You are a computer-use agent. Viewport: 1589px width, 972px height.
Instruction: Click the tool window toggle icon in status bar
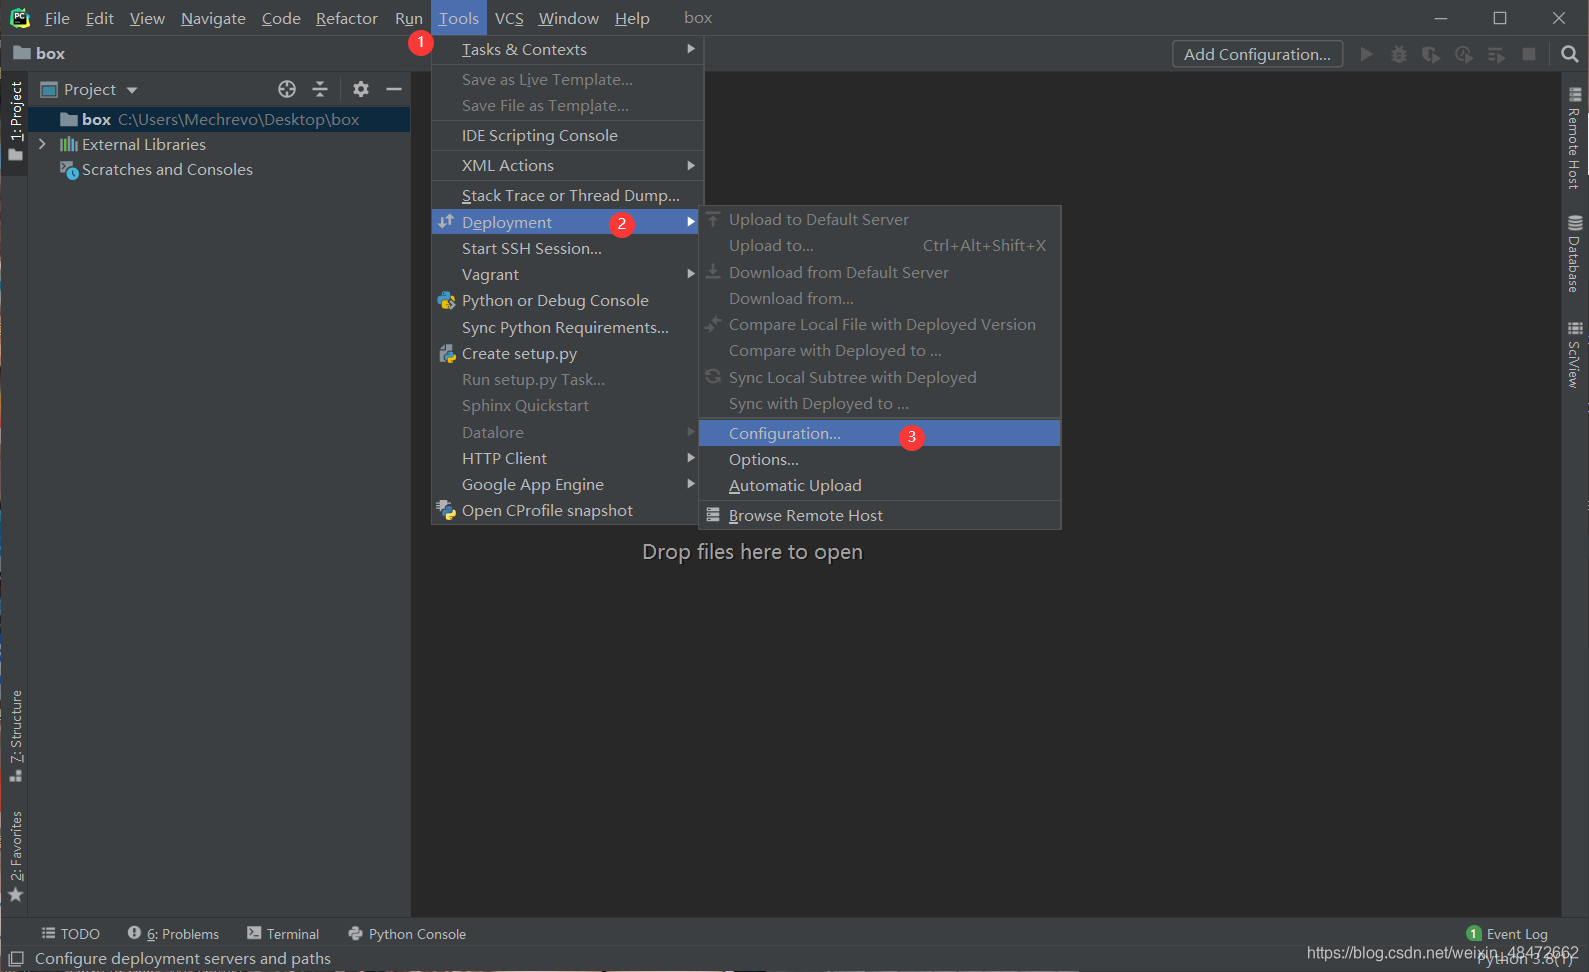point(16,958)
